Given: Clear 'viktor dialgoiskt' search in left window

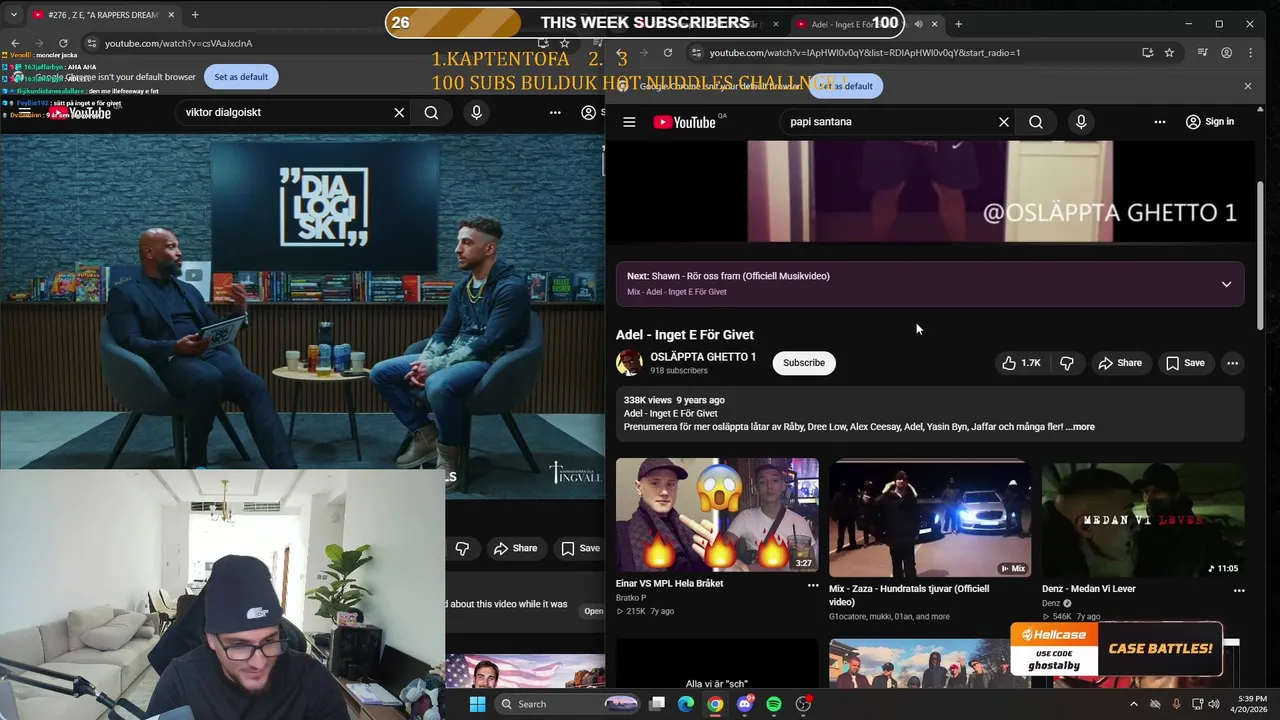Looking at the screenshot, I should [399, 113].
